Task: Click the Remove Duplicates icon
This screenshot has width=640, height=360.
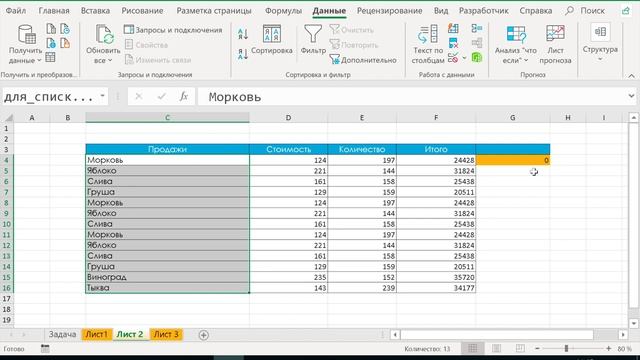Action: click(x=453, y=43)
